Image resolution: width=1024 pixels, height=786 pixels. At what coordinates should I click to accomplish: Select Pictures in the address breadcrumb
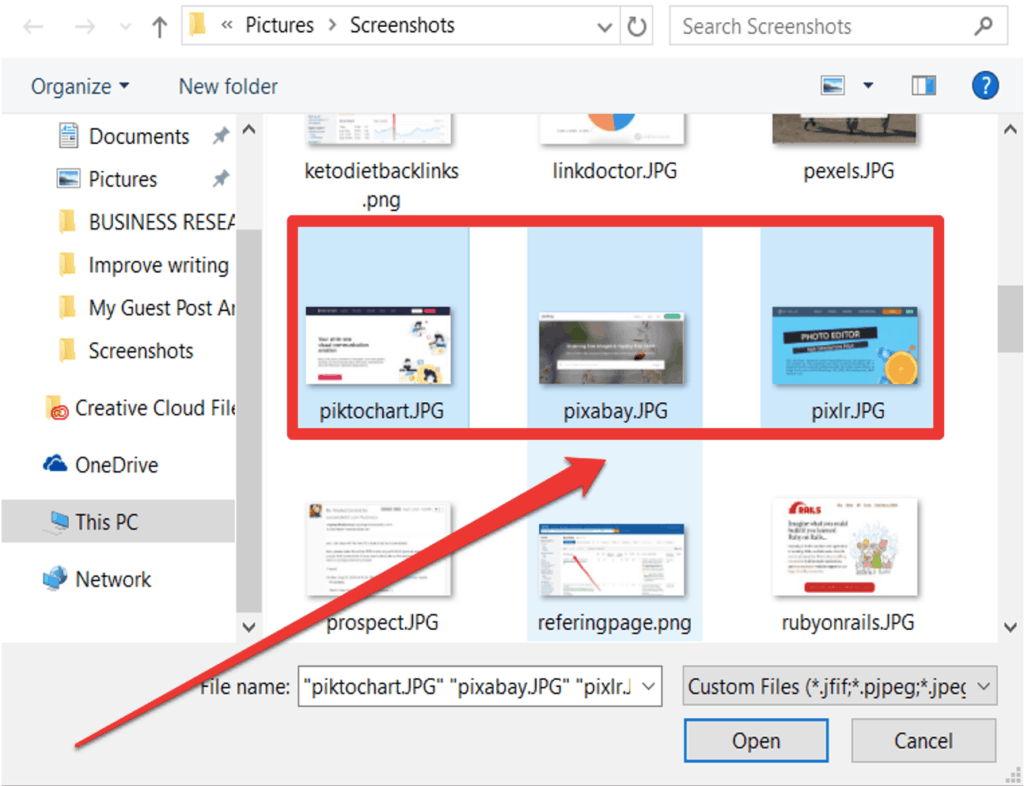280,25
